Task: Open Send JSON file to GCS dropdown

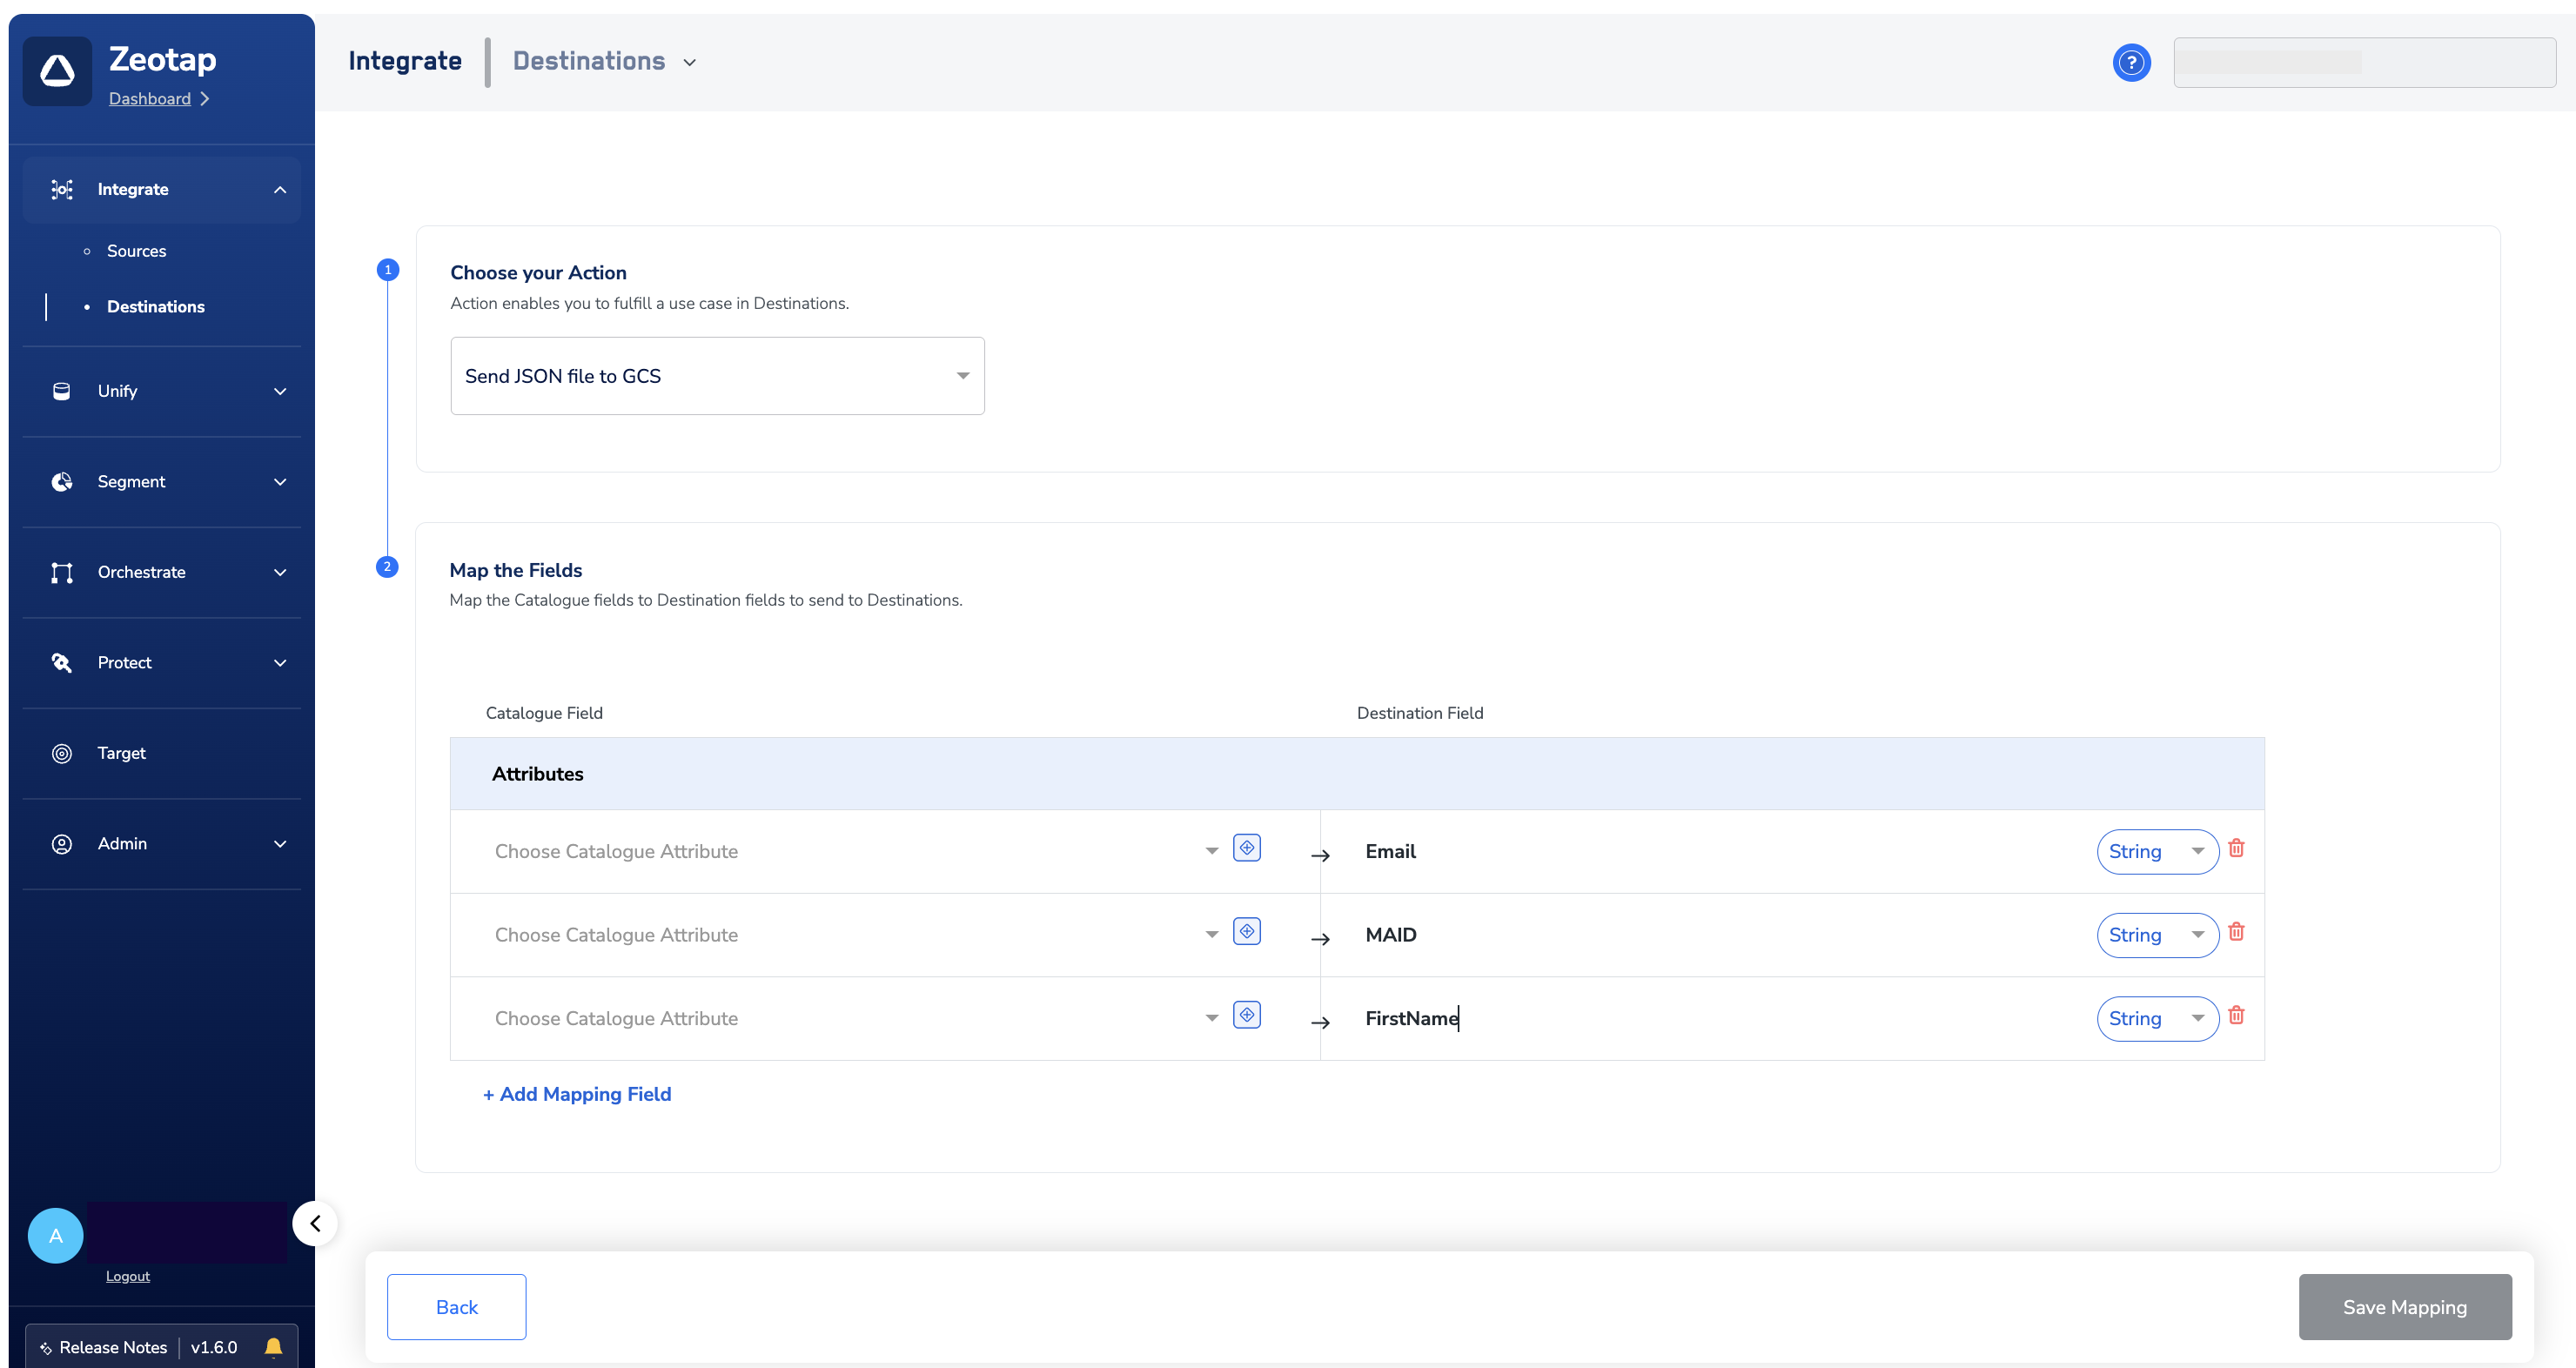Action: coord(717,376)
